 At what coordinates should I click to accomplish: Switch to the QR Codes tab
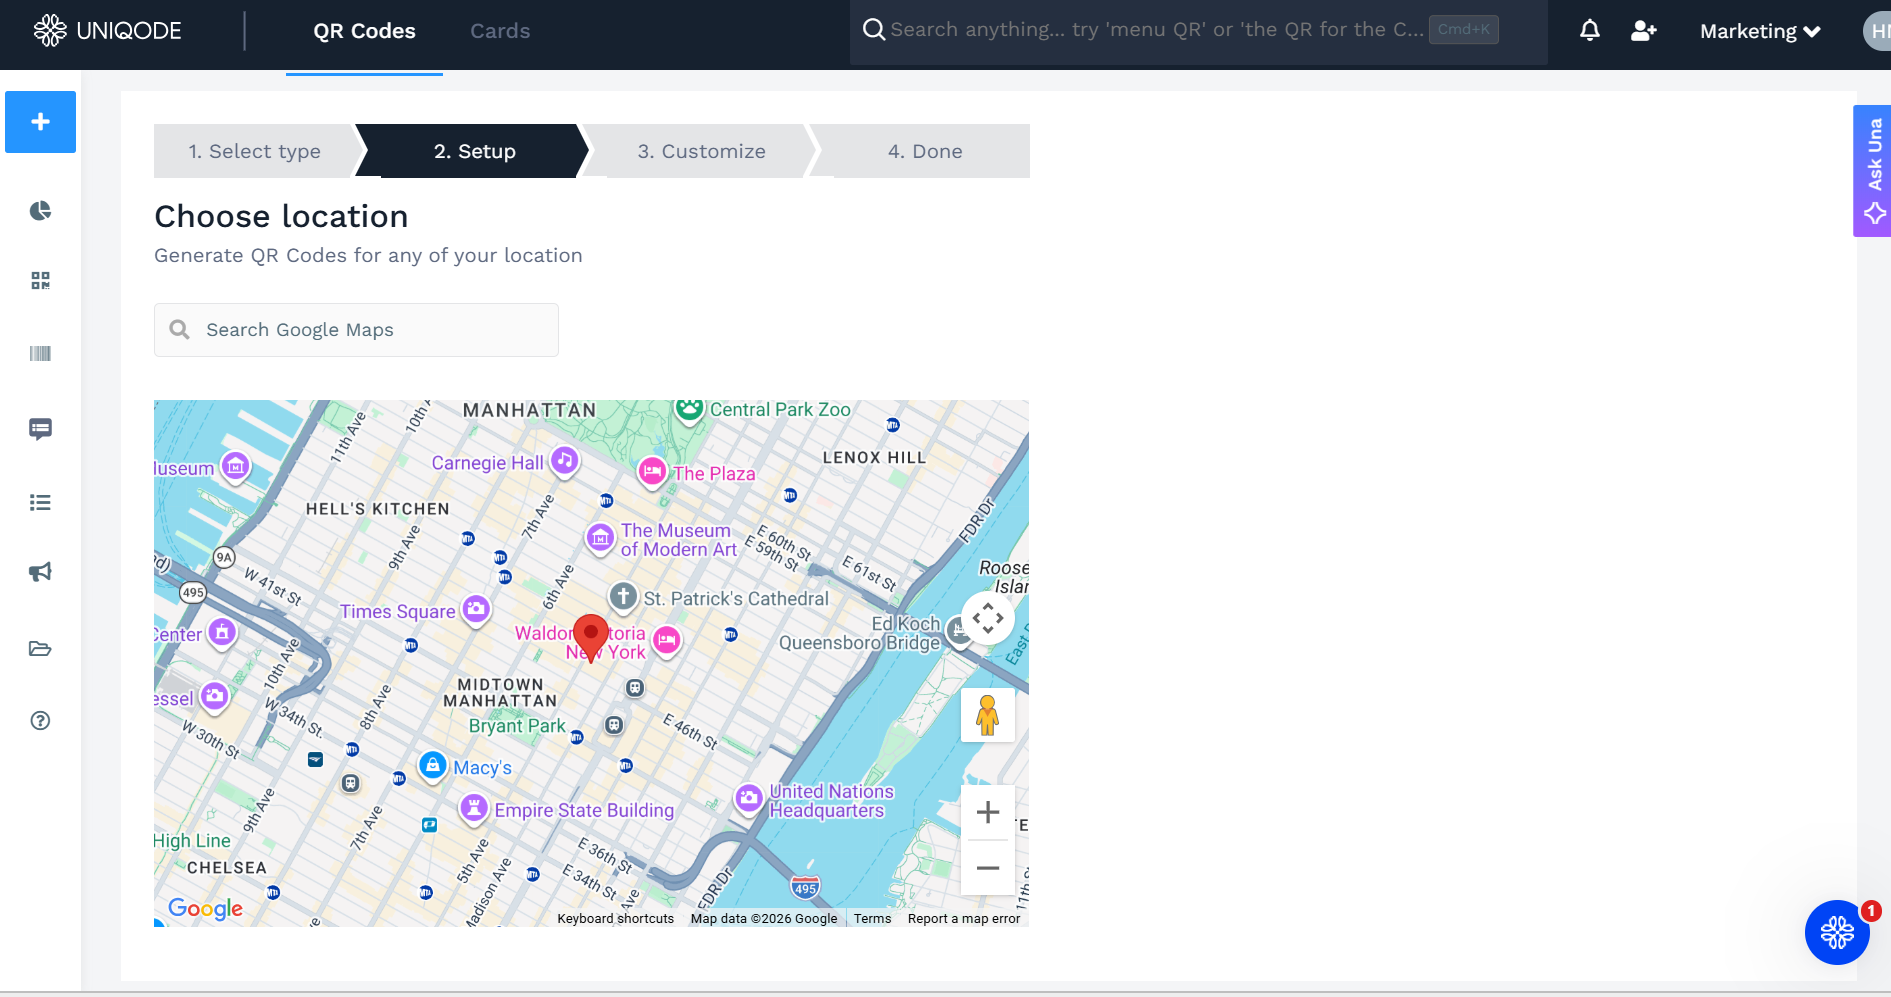(364, 31)
